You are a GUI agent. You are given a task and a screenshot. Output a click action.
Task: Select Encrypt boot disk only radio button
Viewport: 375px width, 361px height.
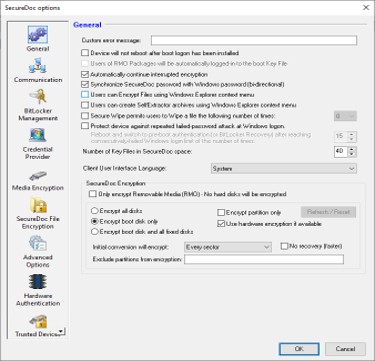pos(94,221)
